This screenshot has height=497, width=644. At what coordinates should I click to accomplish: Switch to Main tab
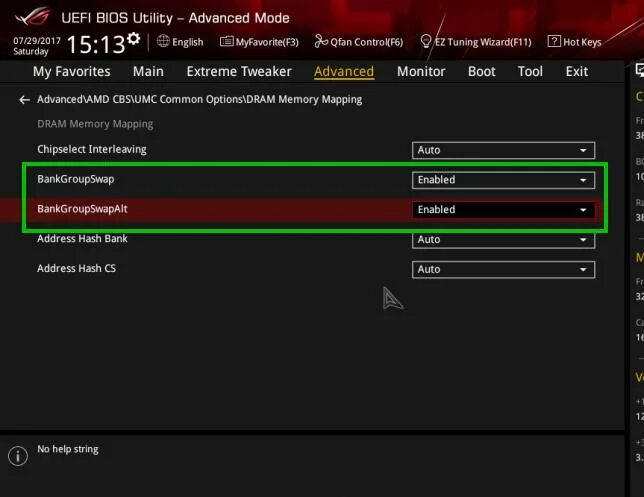pyautogui.click(x=148, y=71)
